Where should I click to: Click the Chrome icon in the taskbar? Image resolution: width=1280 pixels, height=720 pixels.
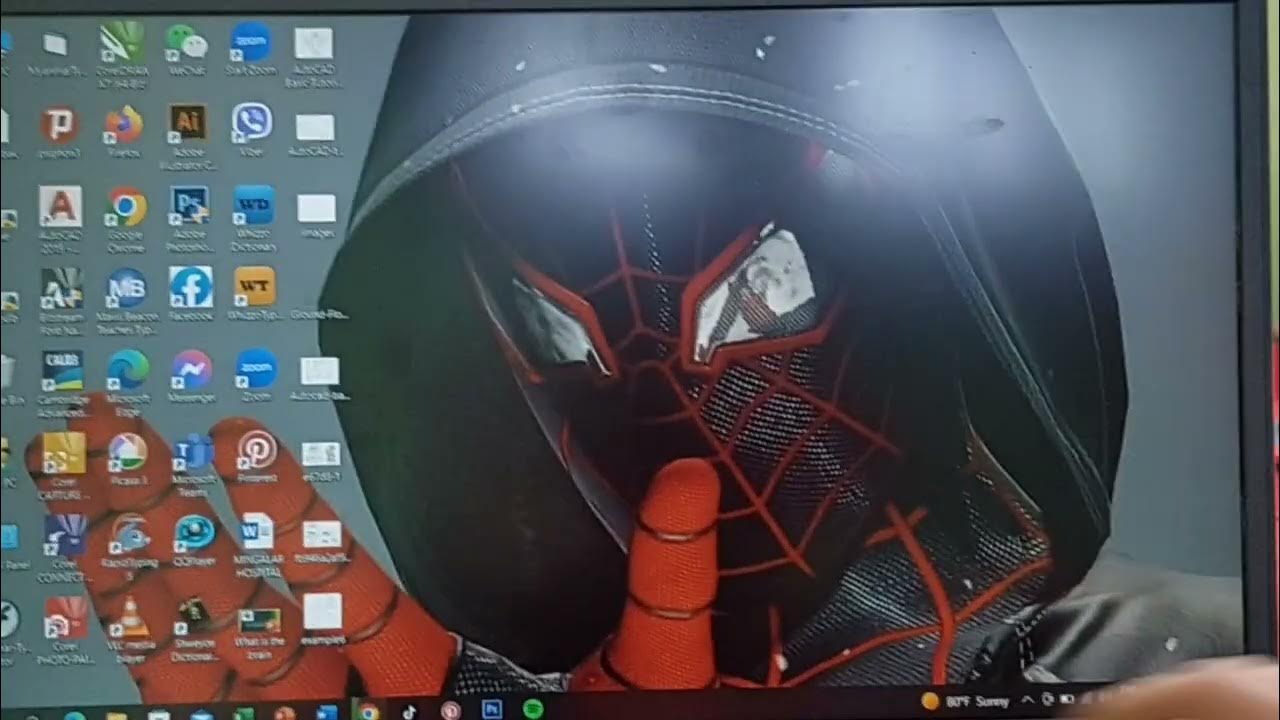pos(367,711)
